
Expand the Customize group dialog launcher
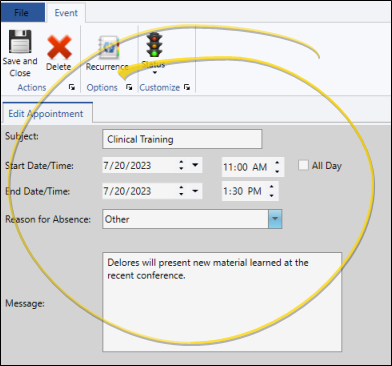pyautogui.click(x=187, y=87)
